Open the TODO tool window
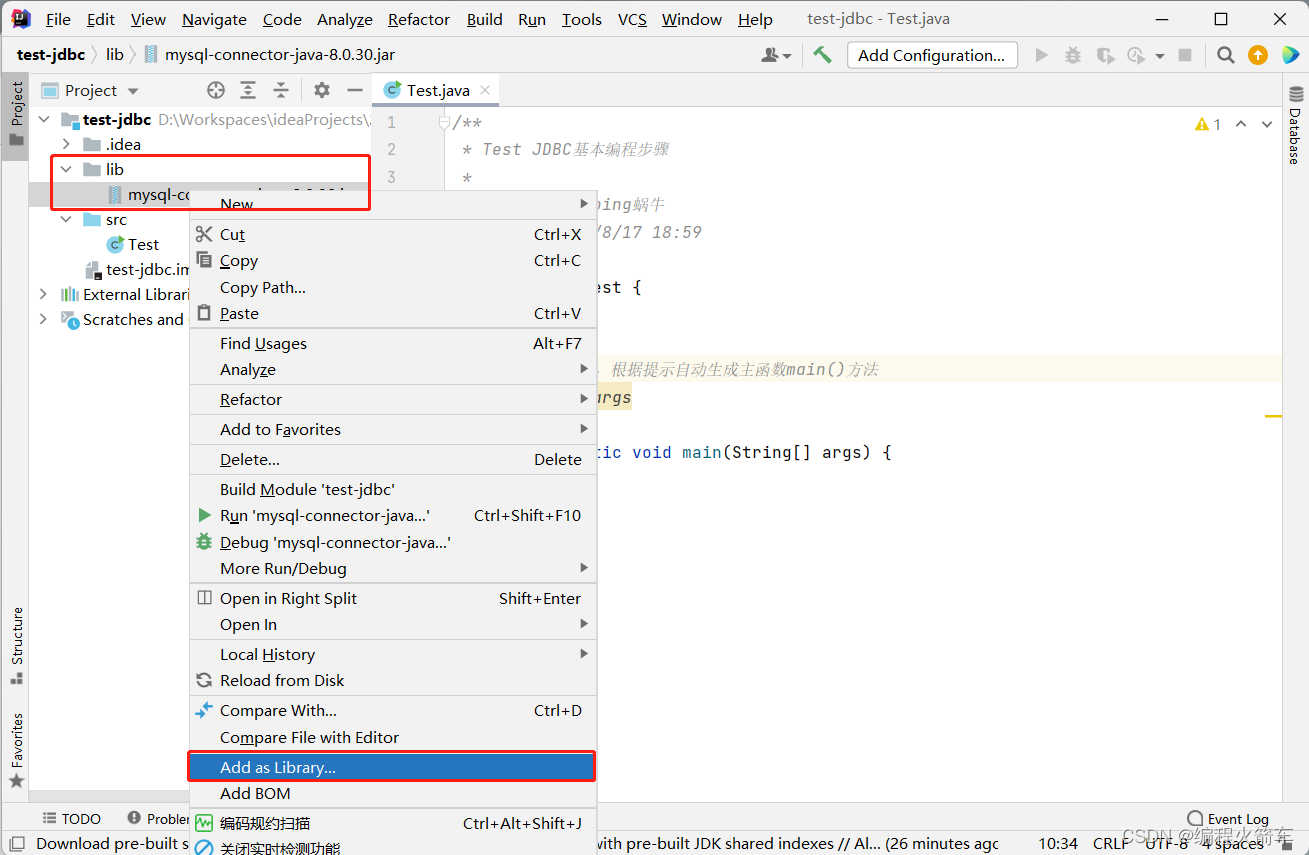 [x=72, y=818]
